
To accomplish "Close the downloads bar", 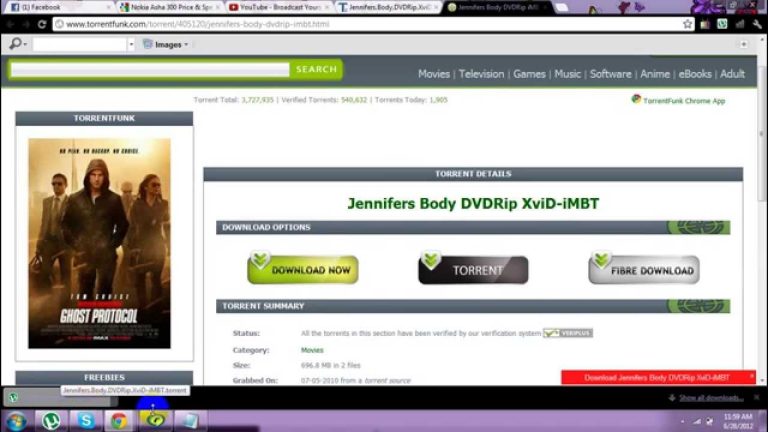I will (757, 397).
